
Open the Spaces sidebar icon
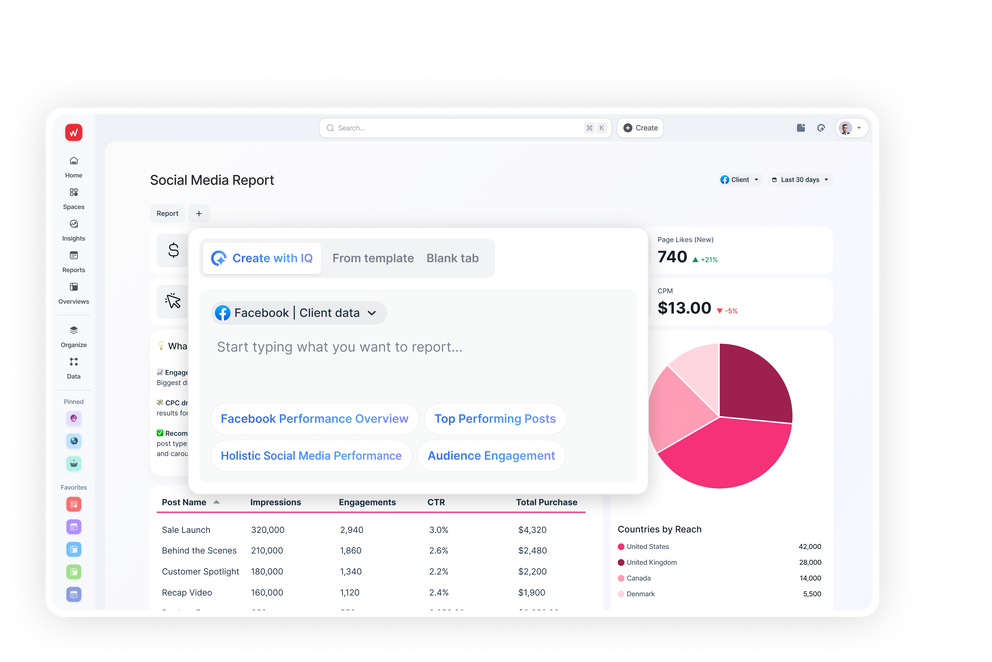click(74, 197)
